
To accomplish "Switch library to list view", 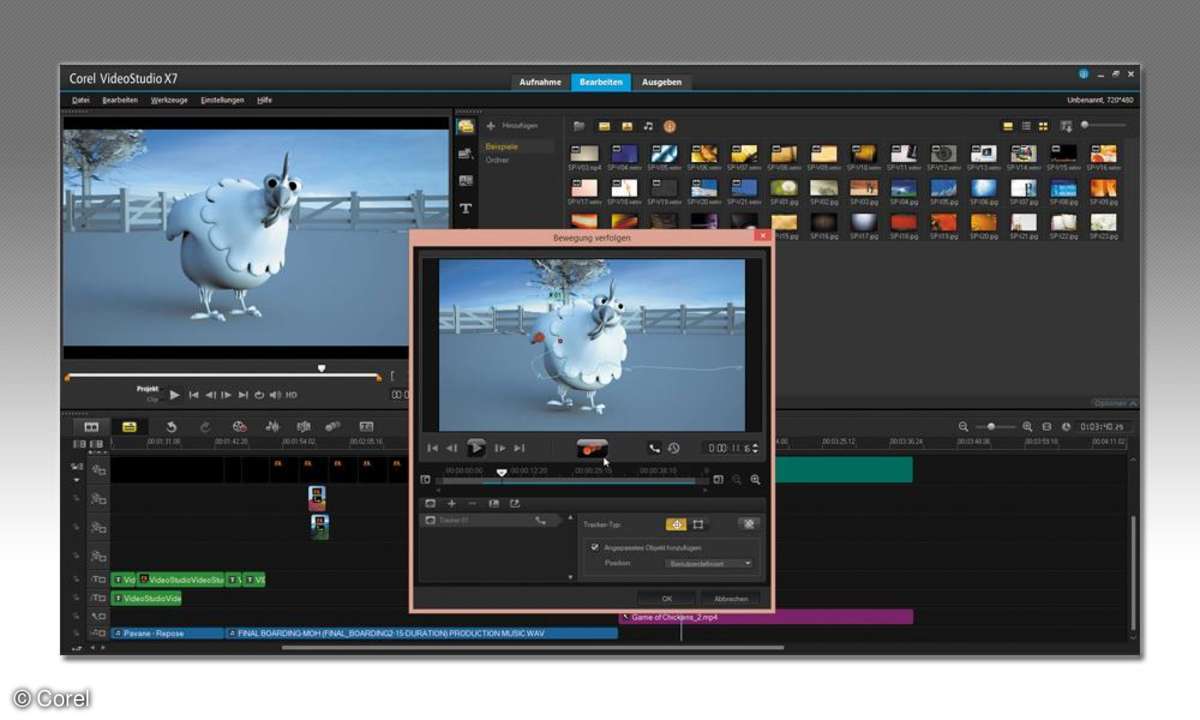I will coord(1026,126).
